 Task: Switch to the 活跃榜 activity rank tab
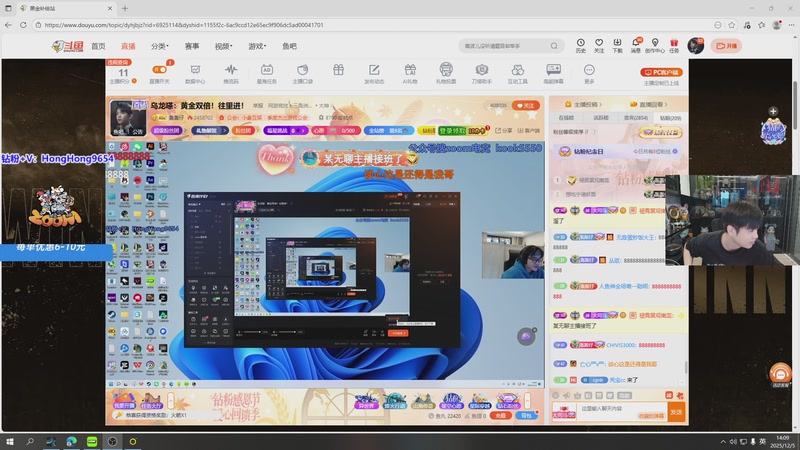[x=601, y=118]
